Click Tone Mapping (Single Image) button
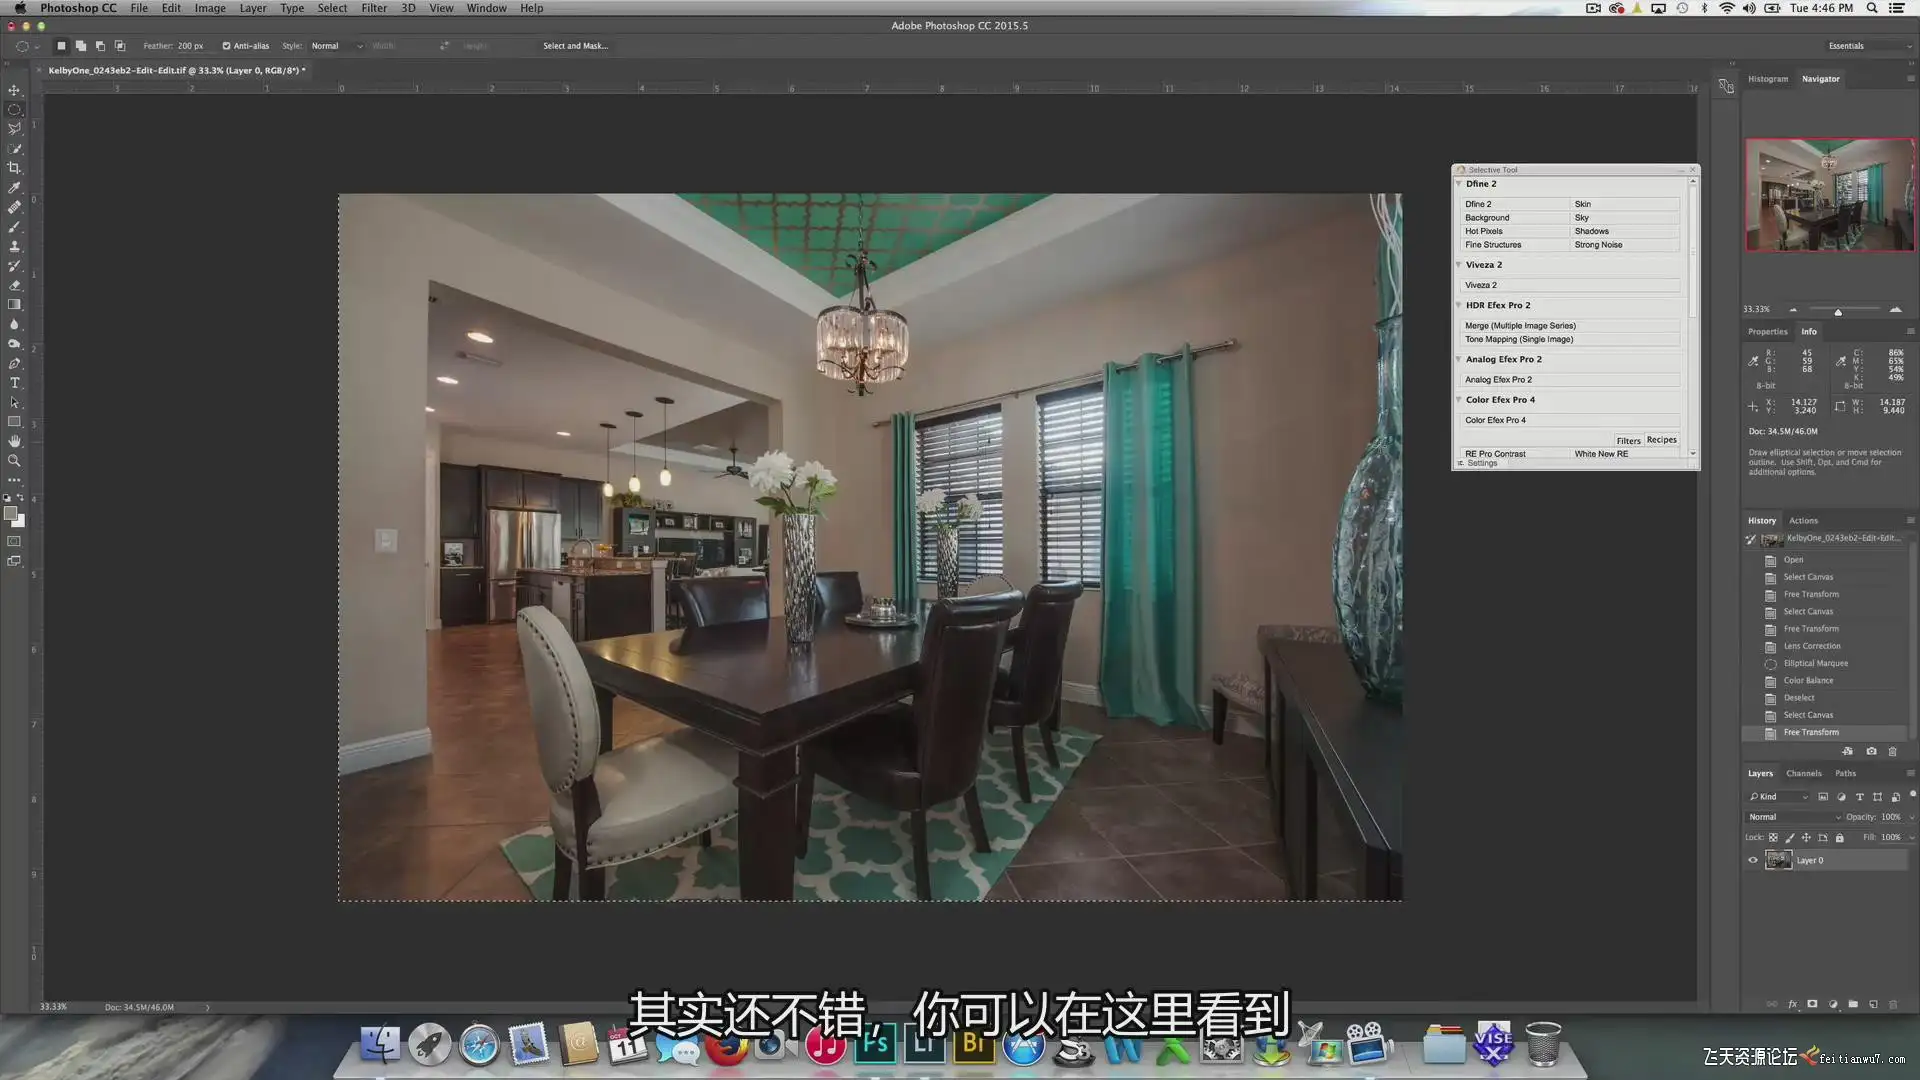Screen dimensions: 1920x1080 pos(1519,339)
